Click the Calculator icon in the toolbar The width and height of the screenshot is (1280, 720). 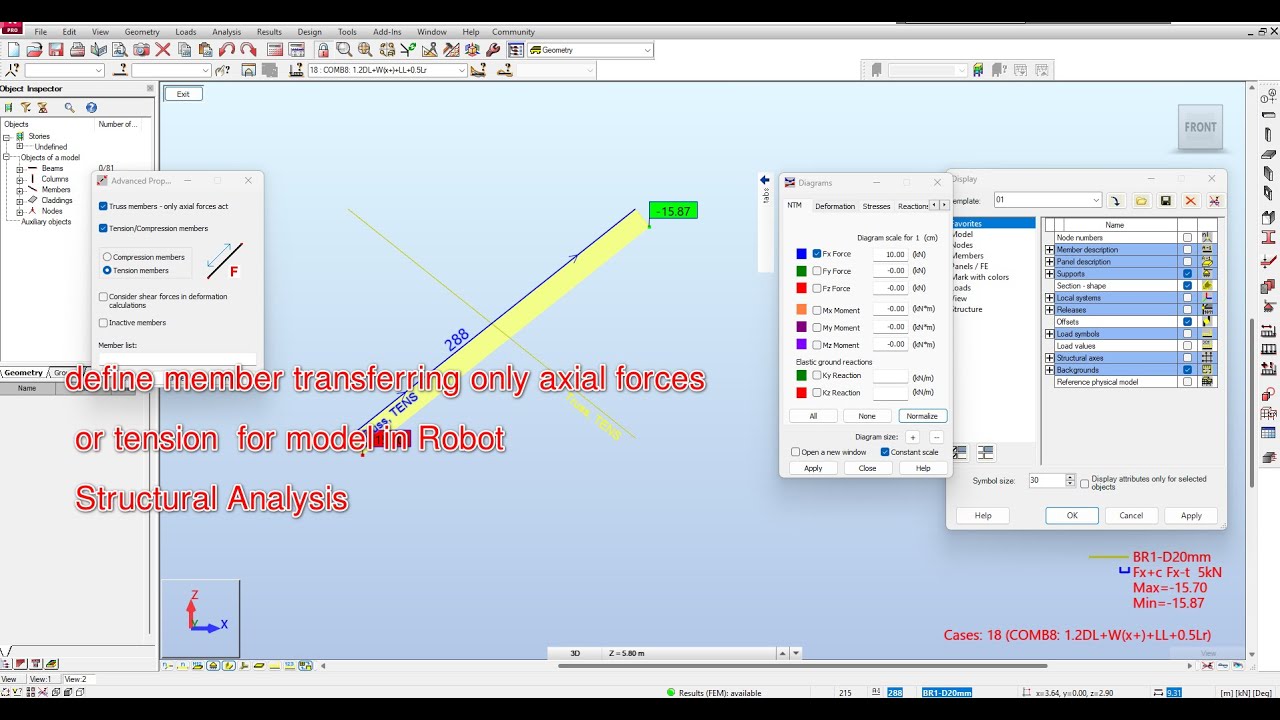pyautogui.click(x=275, y=50)
